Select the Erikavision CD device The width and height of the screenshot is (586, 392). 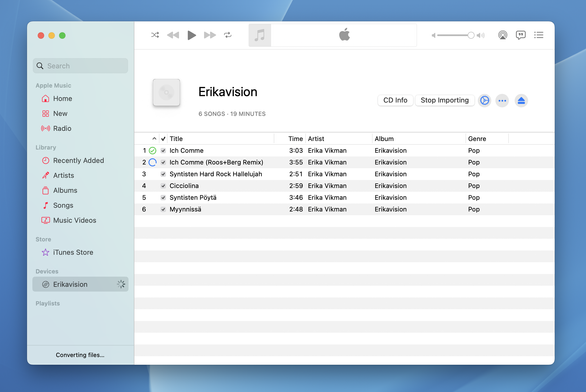(x=80, y=284)
